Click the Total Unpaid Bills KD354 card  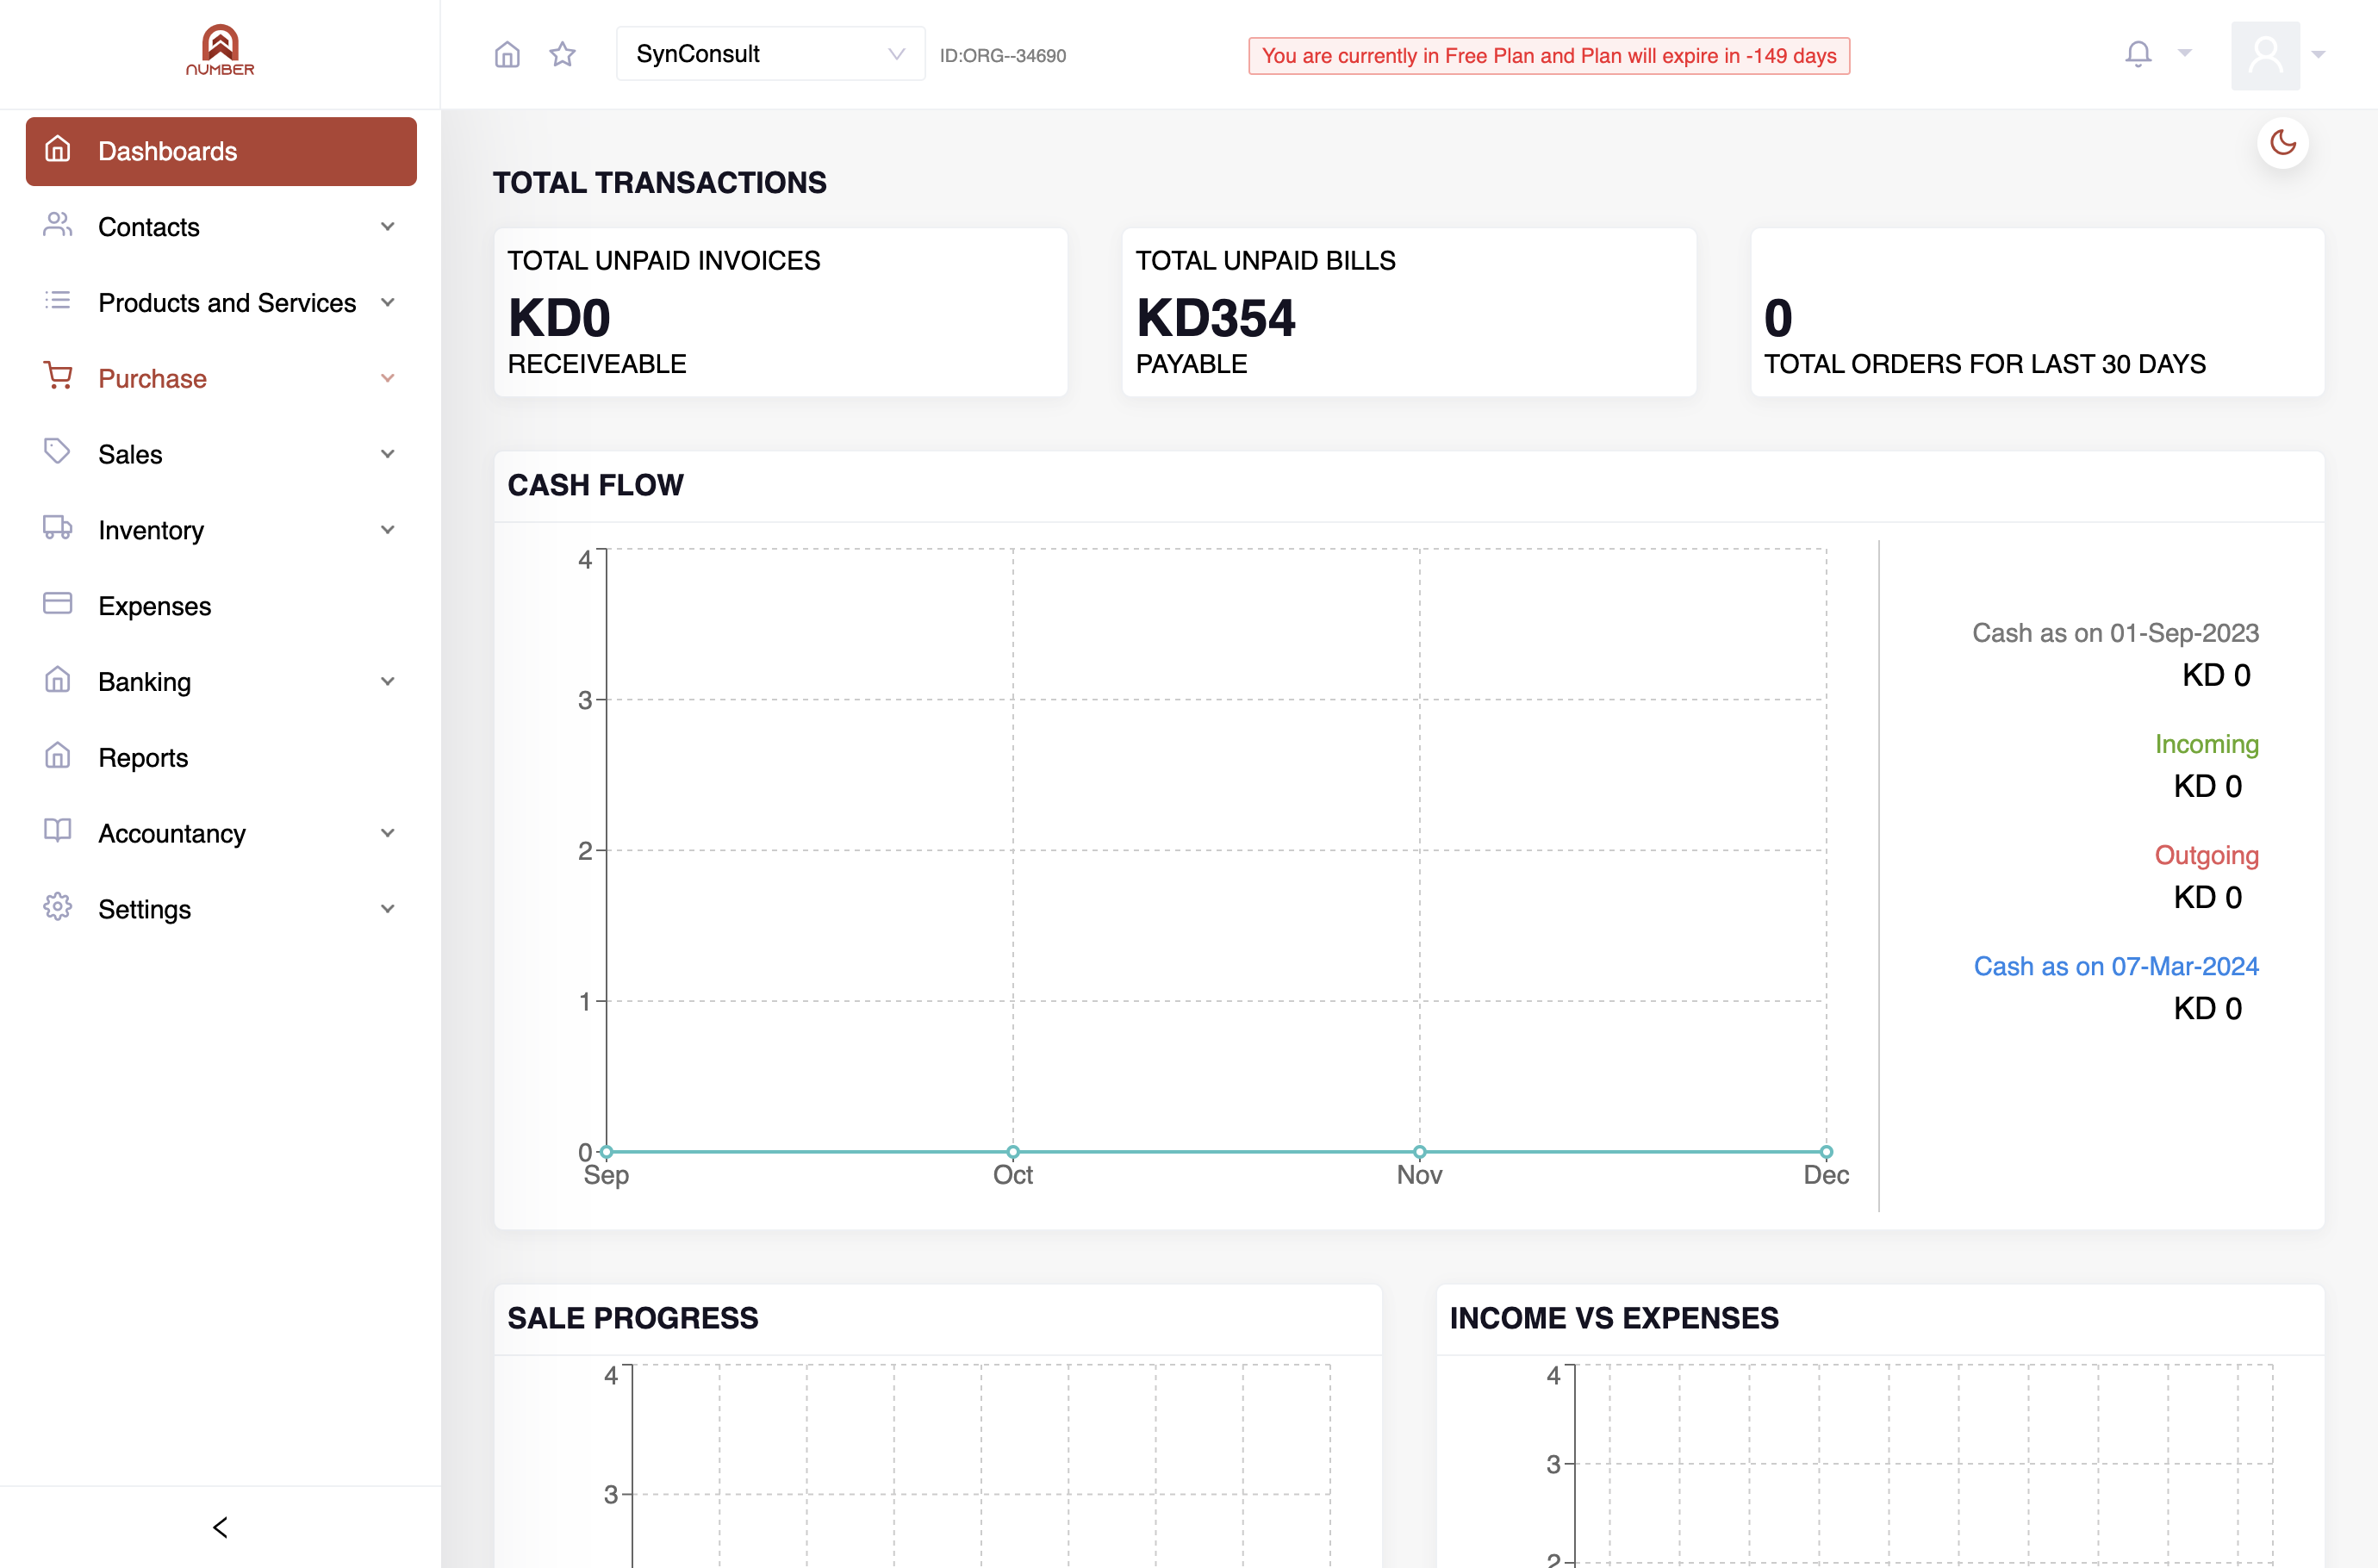[x=1409, y=313]
